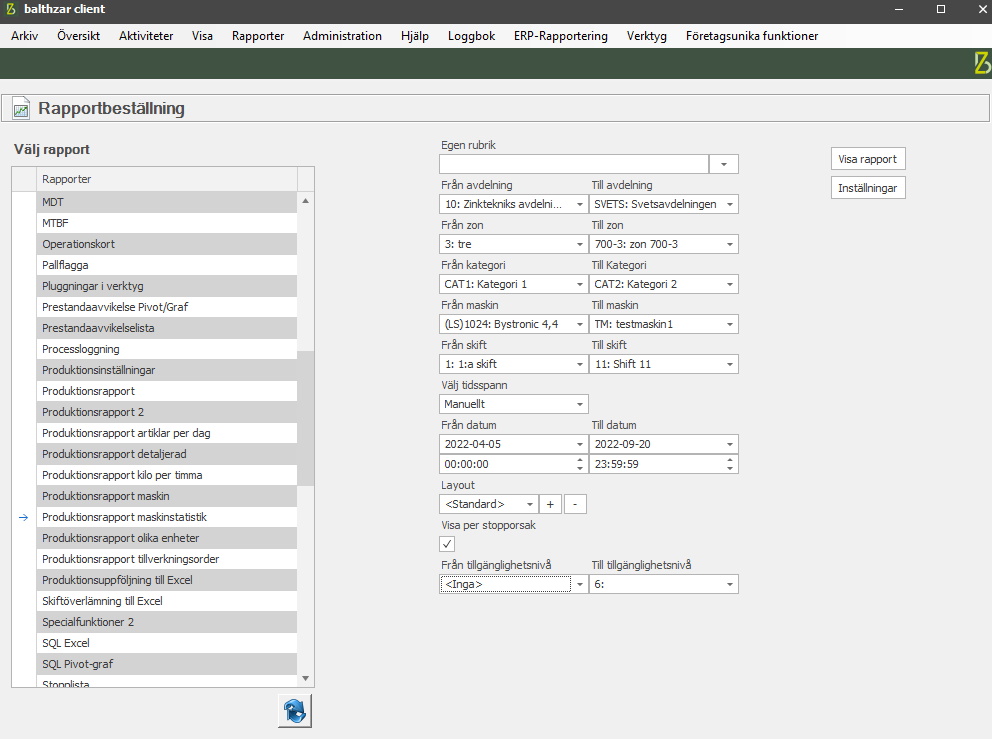Select the Pallflagga report
This screenshot has height=739, width=992.
167,264
